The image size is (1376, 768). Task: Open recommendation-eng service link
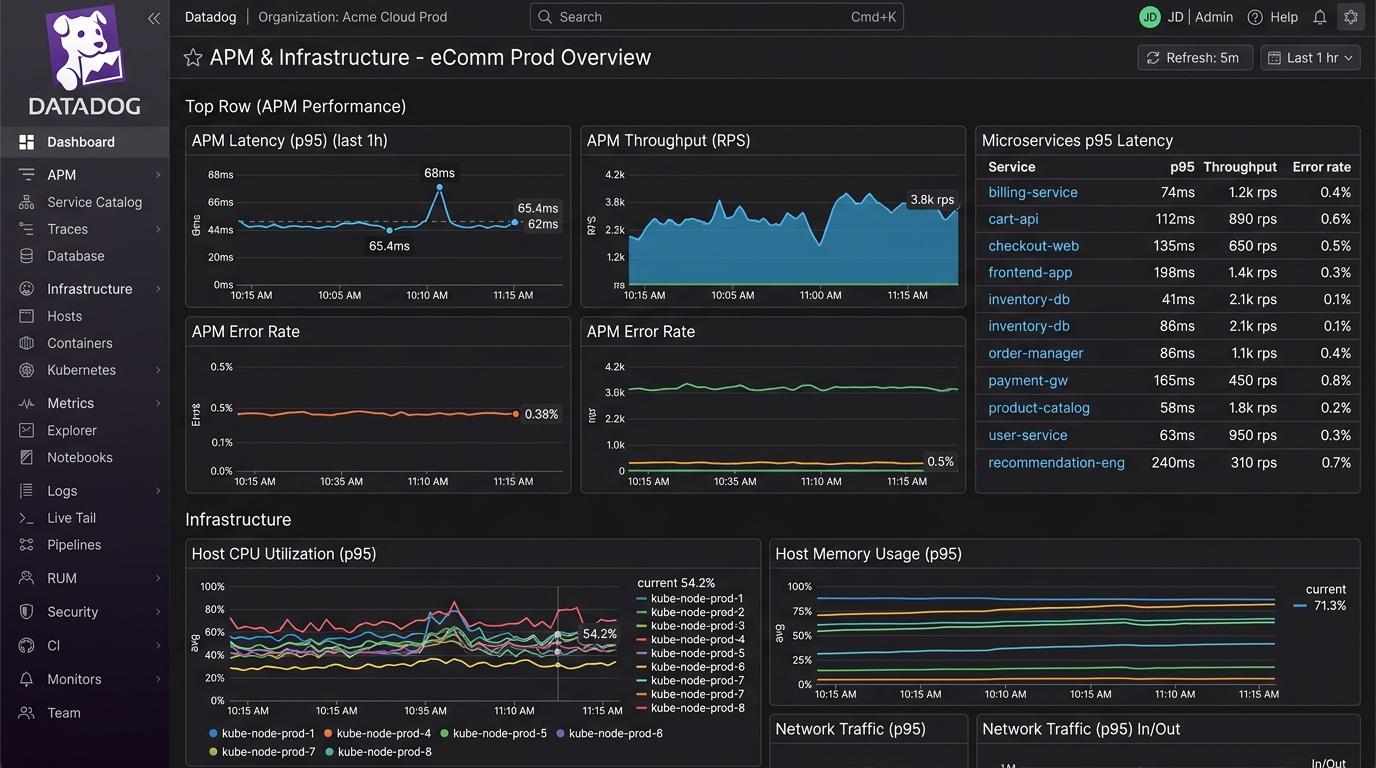point(1056,463)
